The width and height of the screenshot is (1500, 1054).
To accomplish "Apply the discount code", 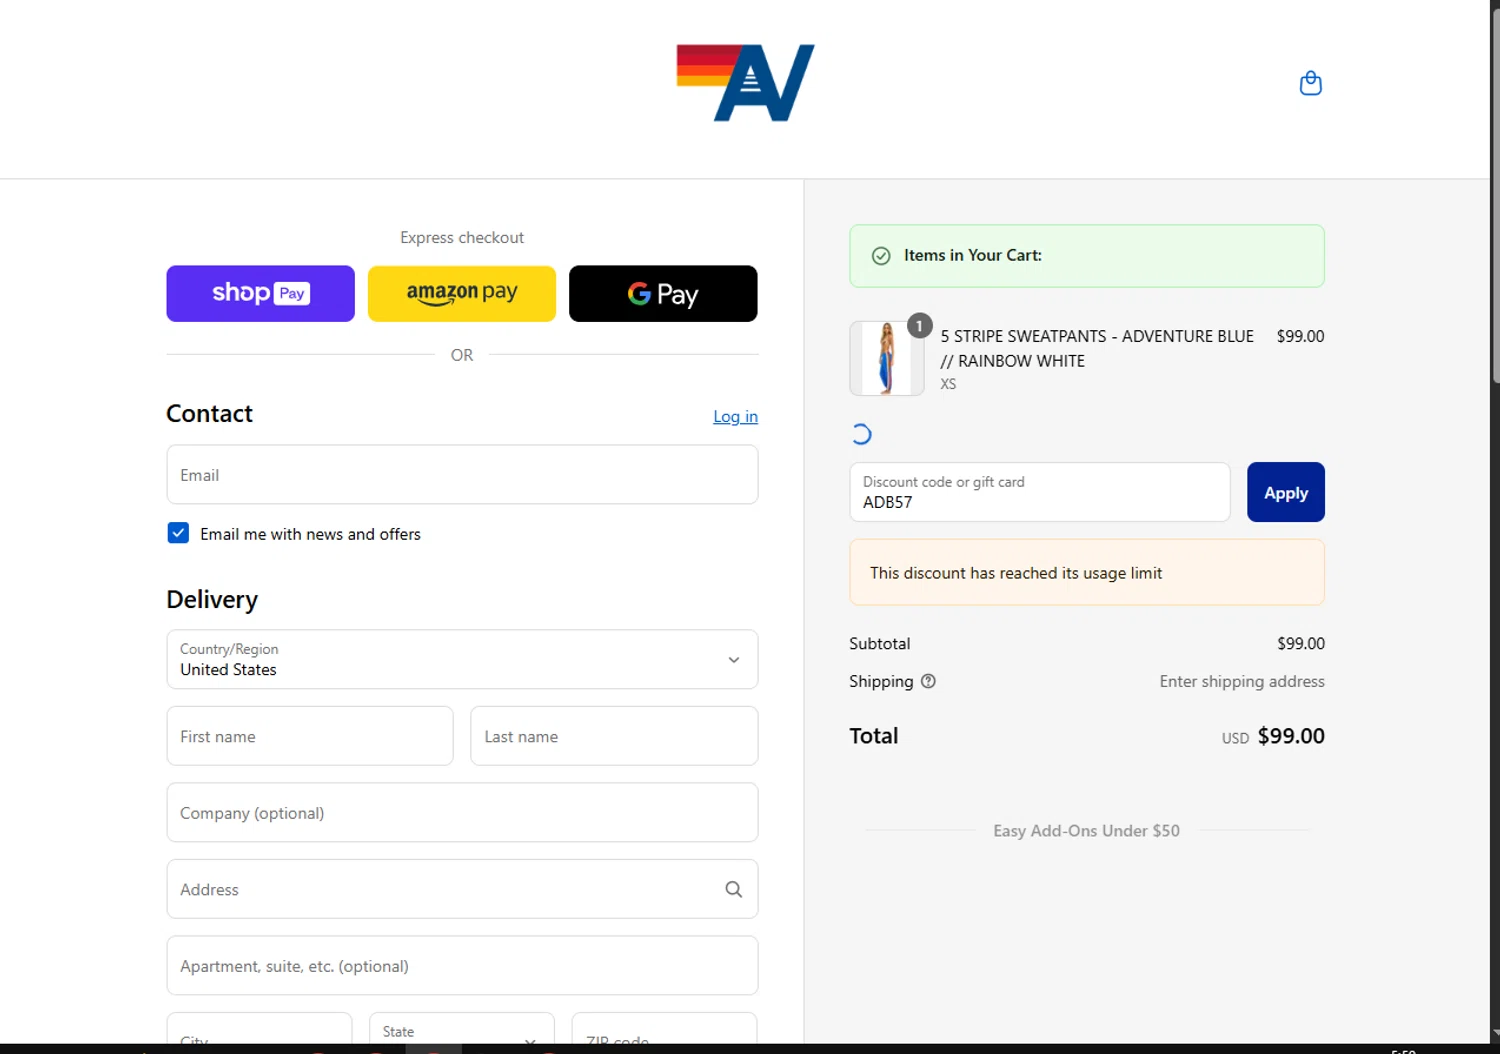I will (1285, 492).
